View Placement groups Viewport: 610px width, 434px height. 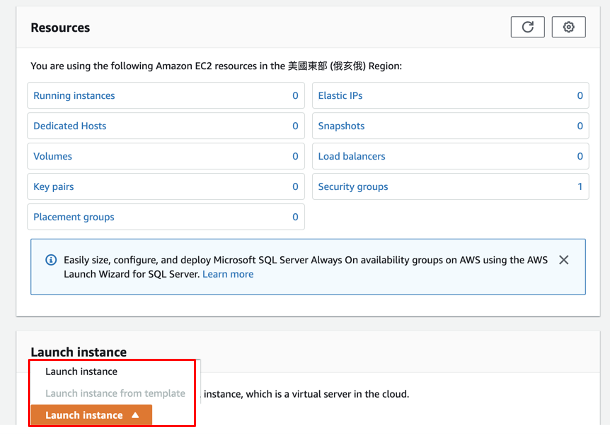coord(74,217)
